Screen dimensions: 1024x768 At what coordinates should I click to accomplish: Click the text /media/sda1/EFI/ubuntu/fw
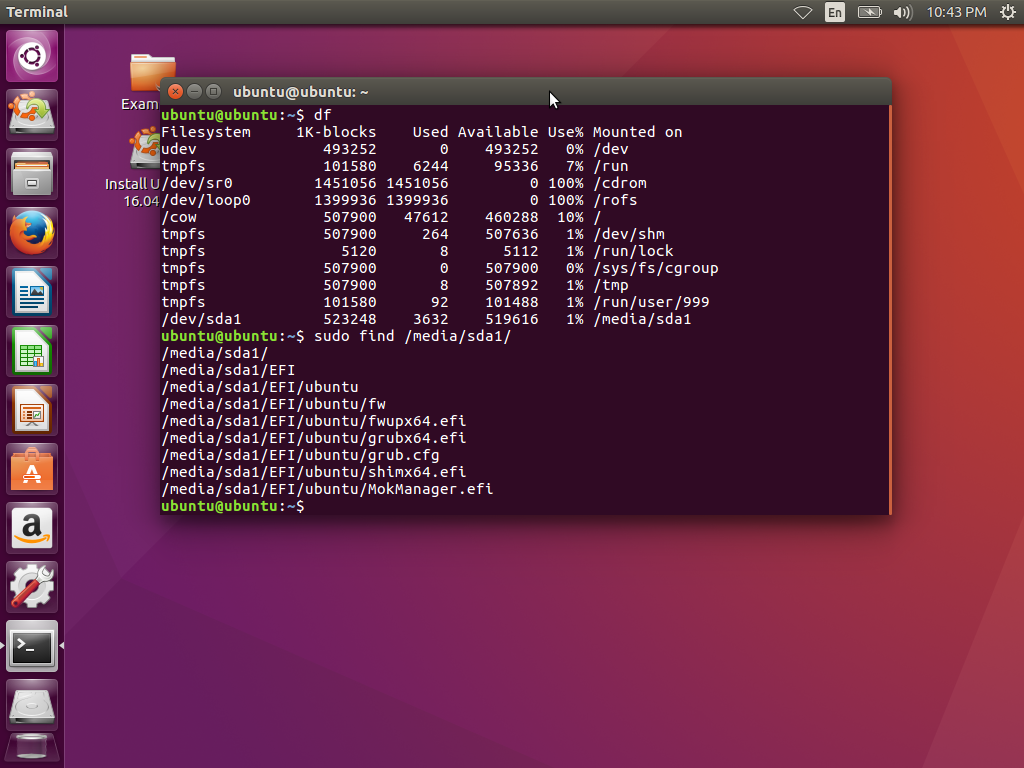pos(274,404)
